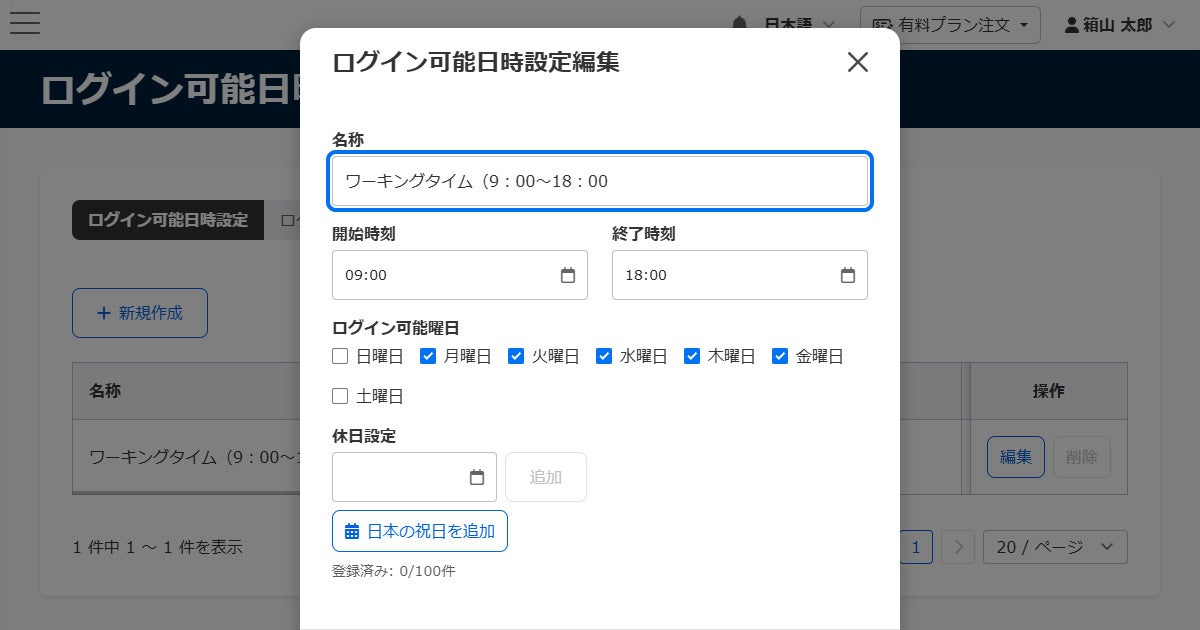This screenshot has width=1200, height=630.
Task: Click the 1 件中 1 ～ 1 件を表示 text
Action: [x=157, y=547]
